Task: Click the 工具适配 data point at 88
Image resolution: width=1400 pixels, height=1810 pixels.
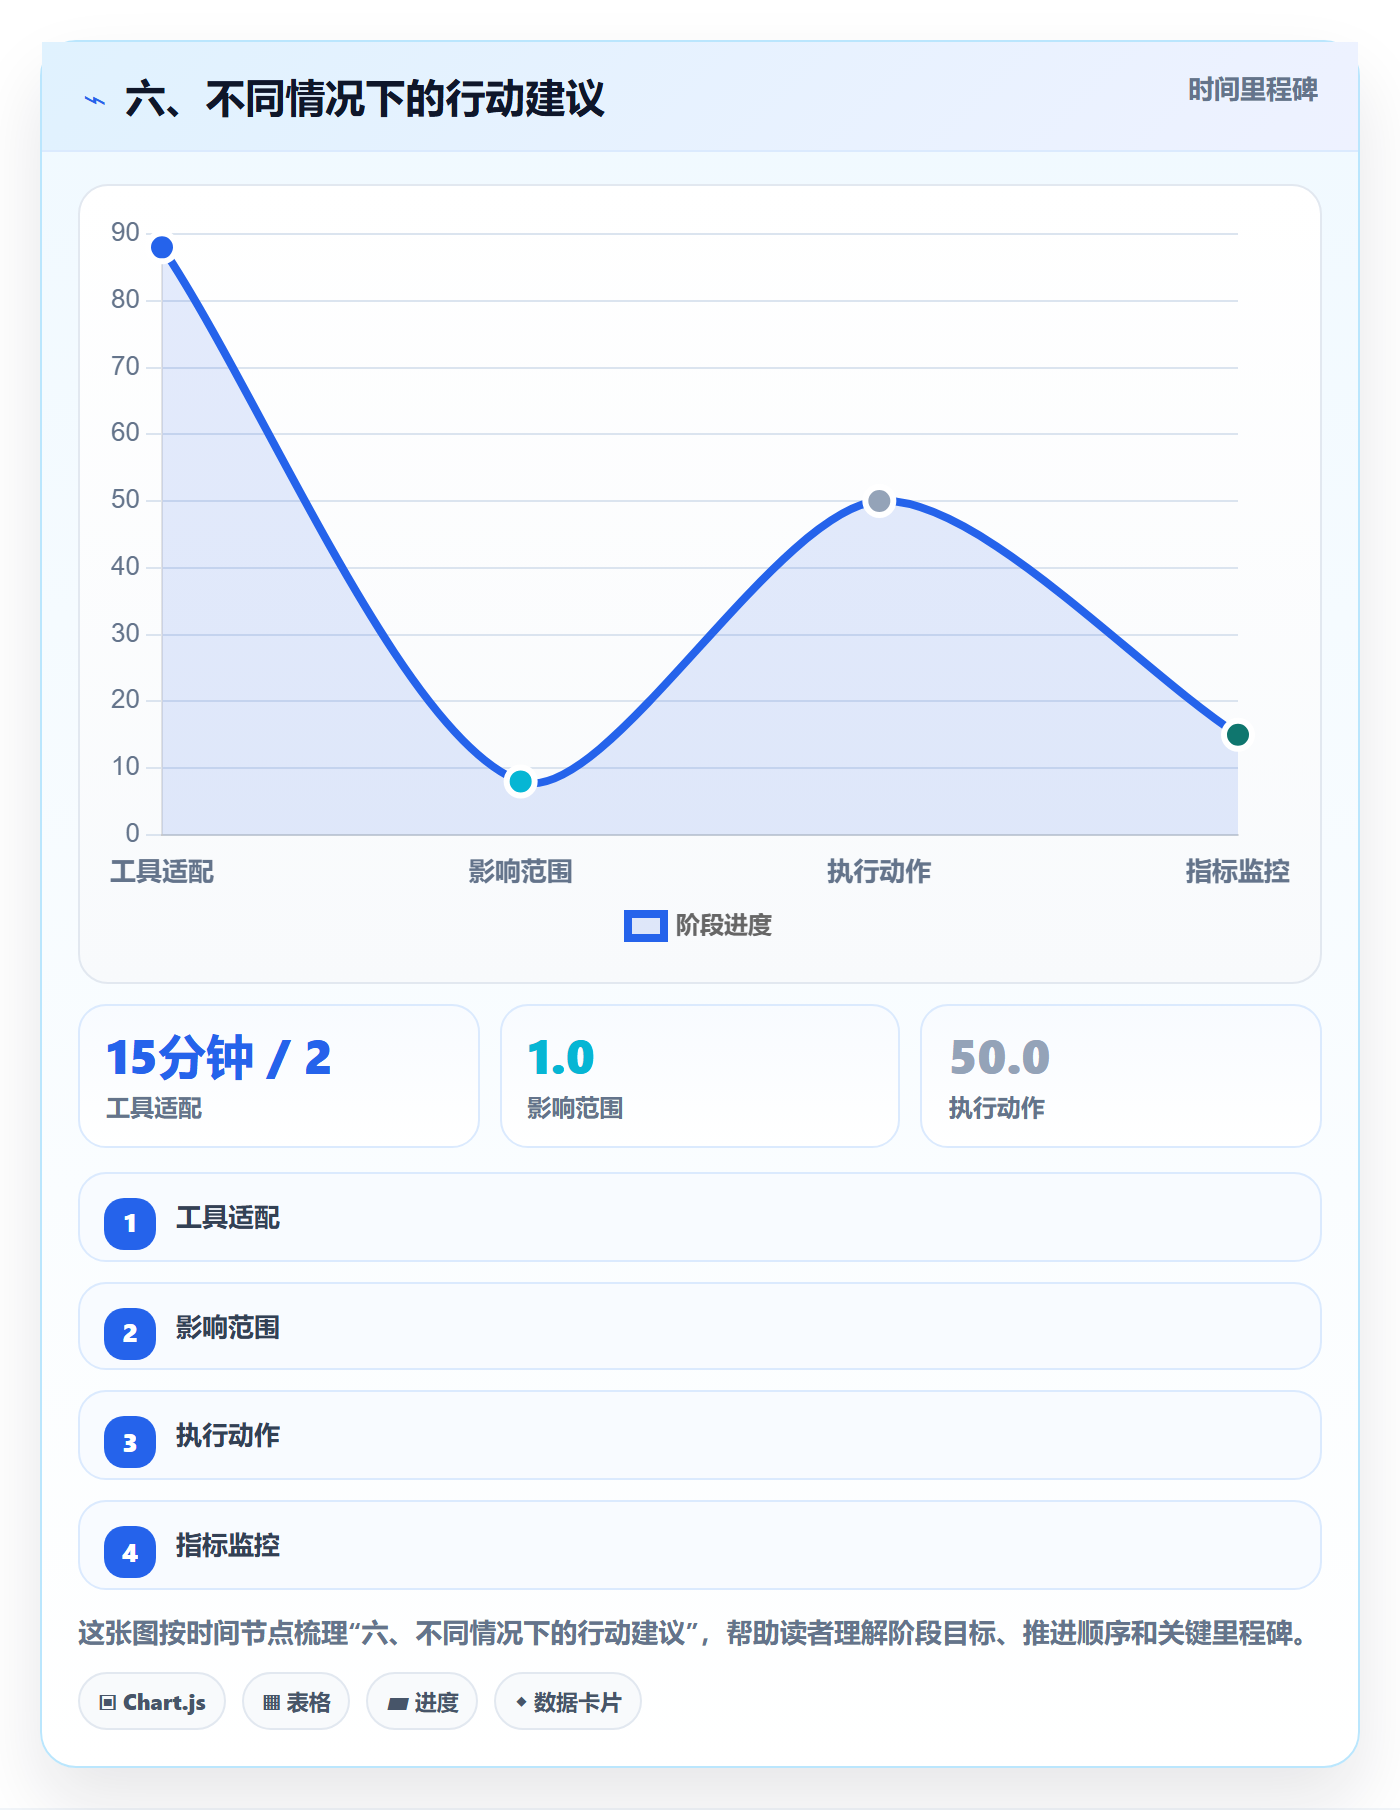Action: 162,247
